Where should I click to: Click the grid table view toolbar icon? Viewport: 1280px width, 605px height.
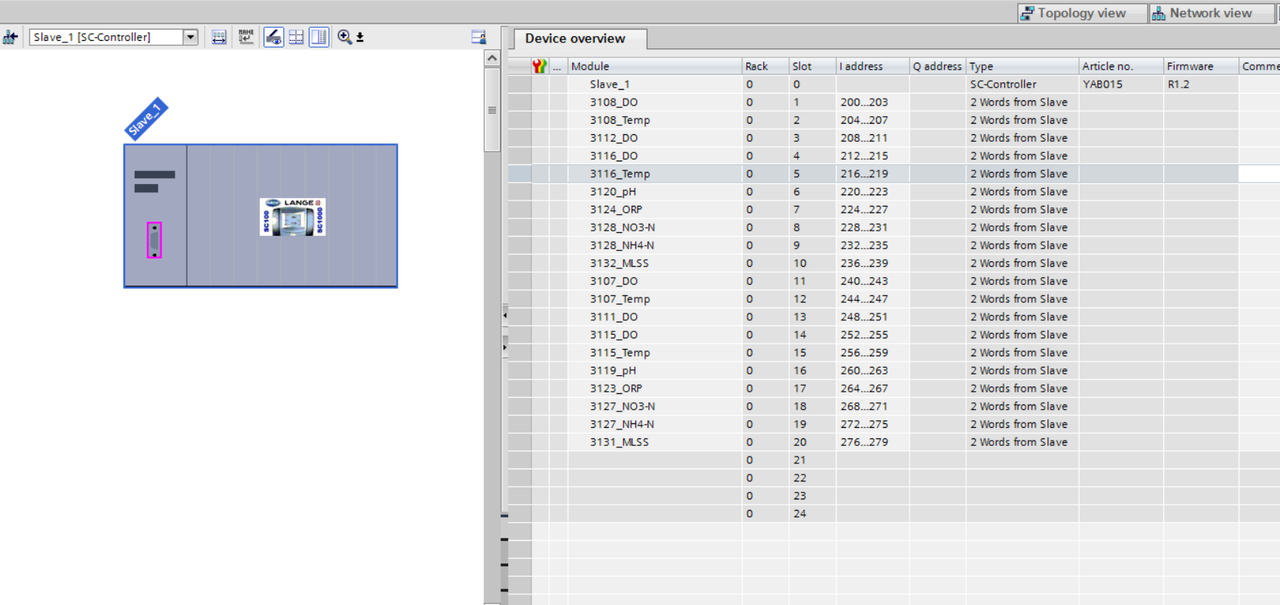pyautogui.click(x=296, y=37)
